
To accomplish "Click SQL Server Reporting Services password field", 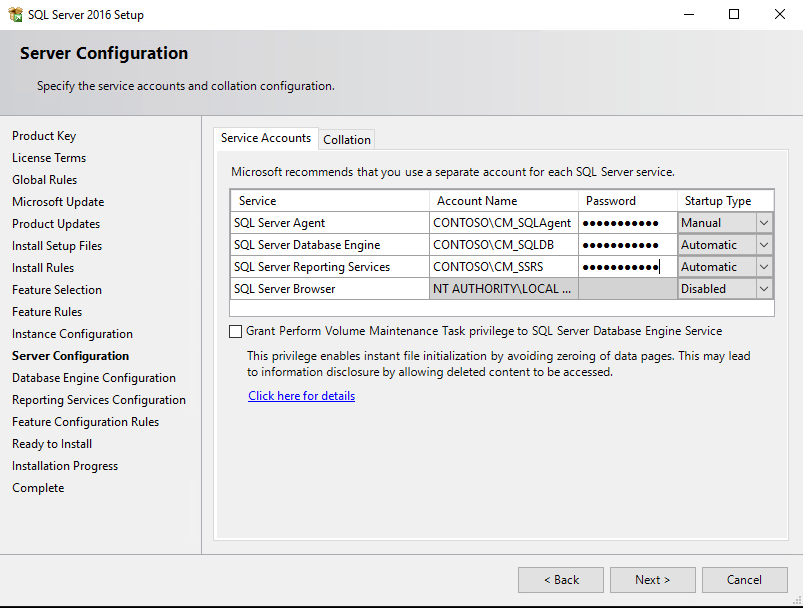I will click(x=628, y=267).
